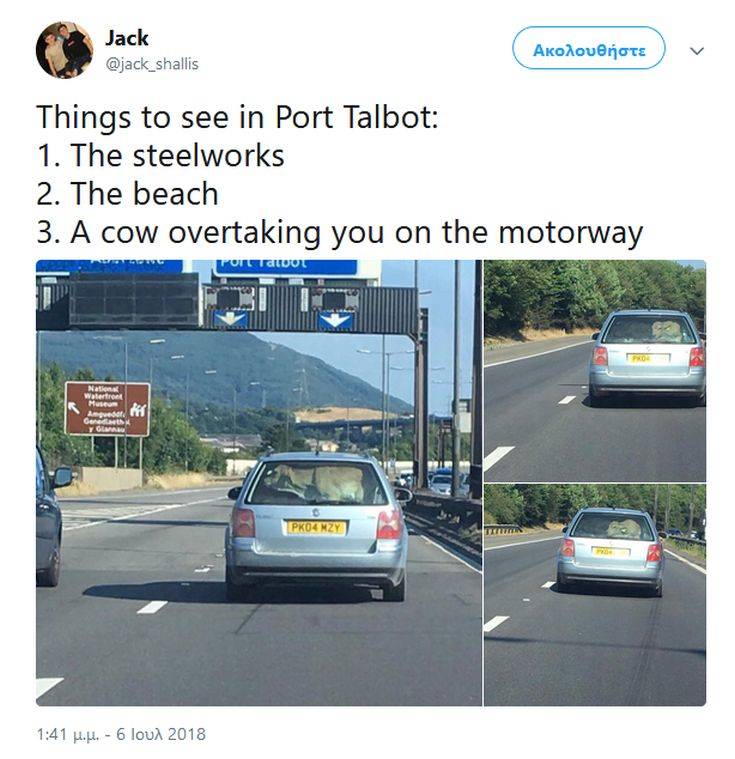This screenshot has width=735, height=759.
Task: Click the '6 Ιουλ 2018' date text
Action: [x=161, y=734]
